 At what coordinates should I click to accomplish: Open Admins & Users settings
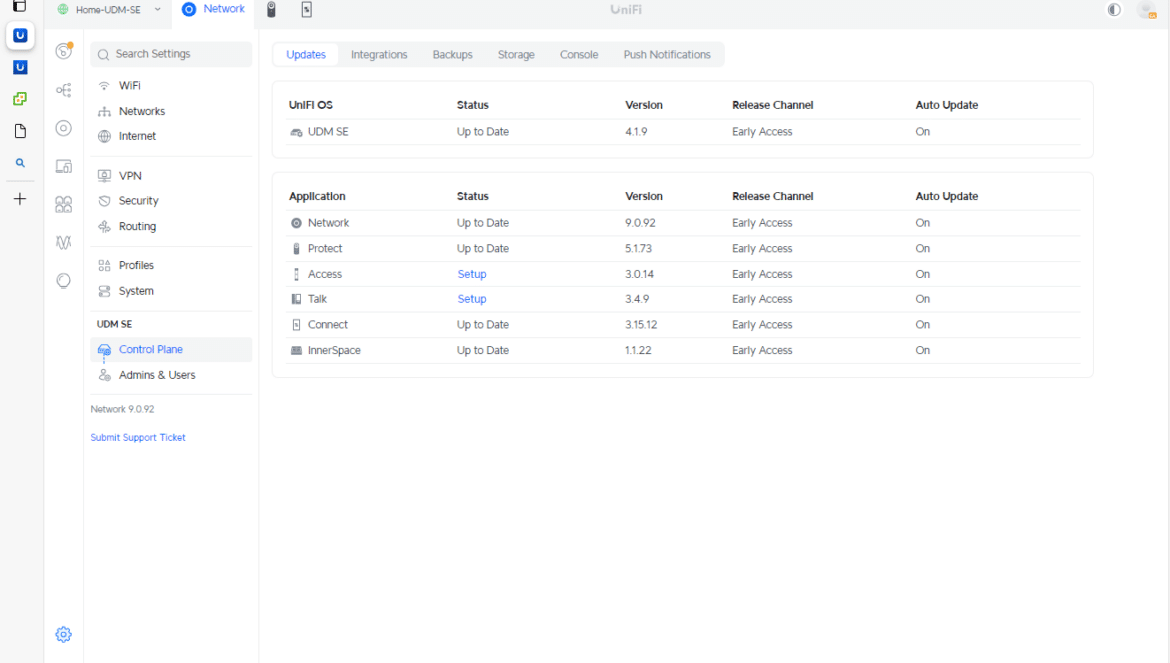(x=171, y=375)
